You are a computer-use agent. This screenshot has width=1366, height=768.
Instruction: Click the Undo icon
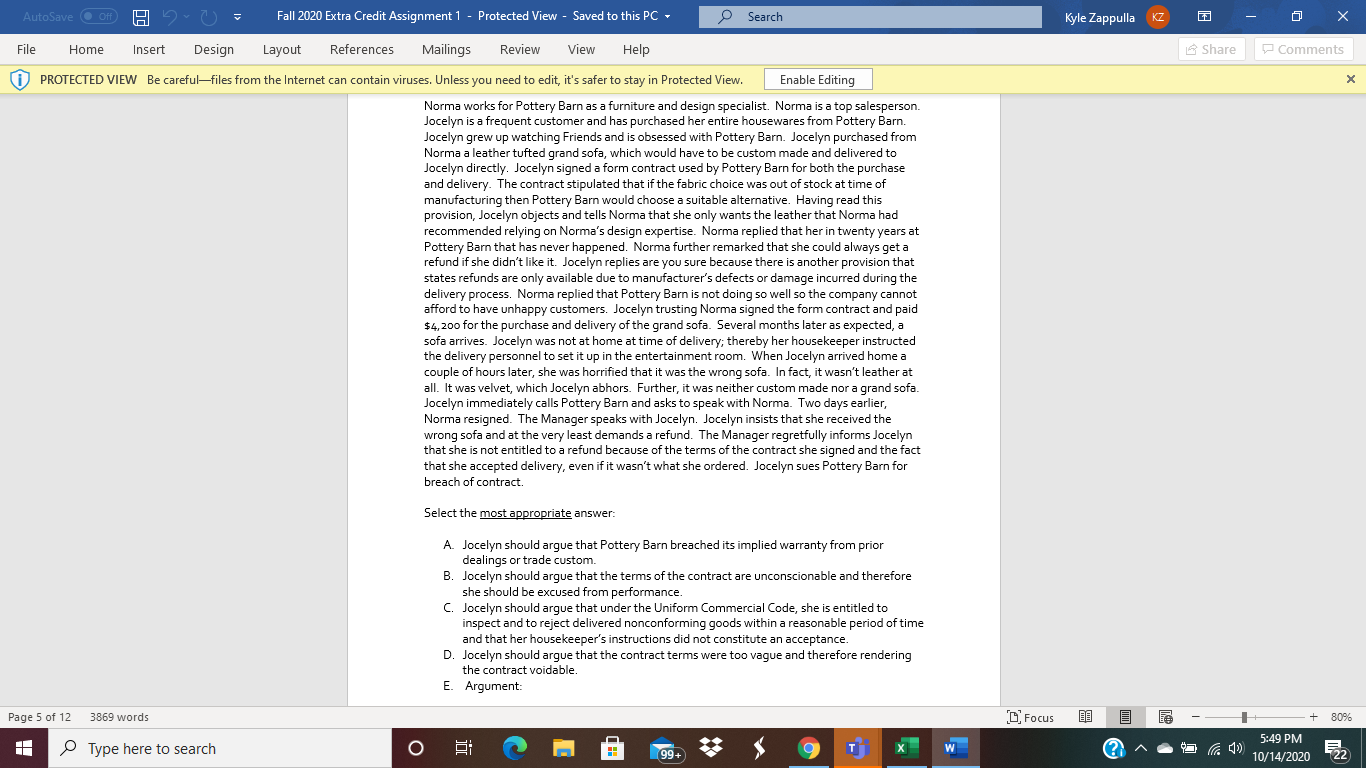point(171,15)
